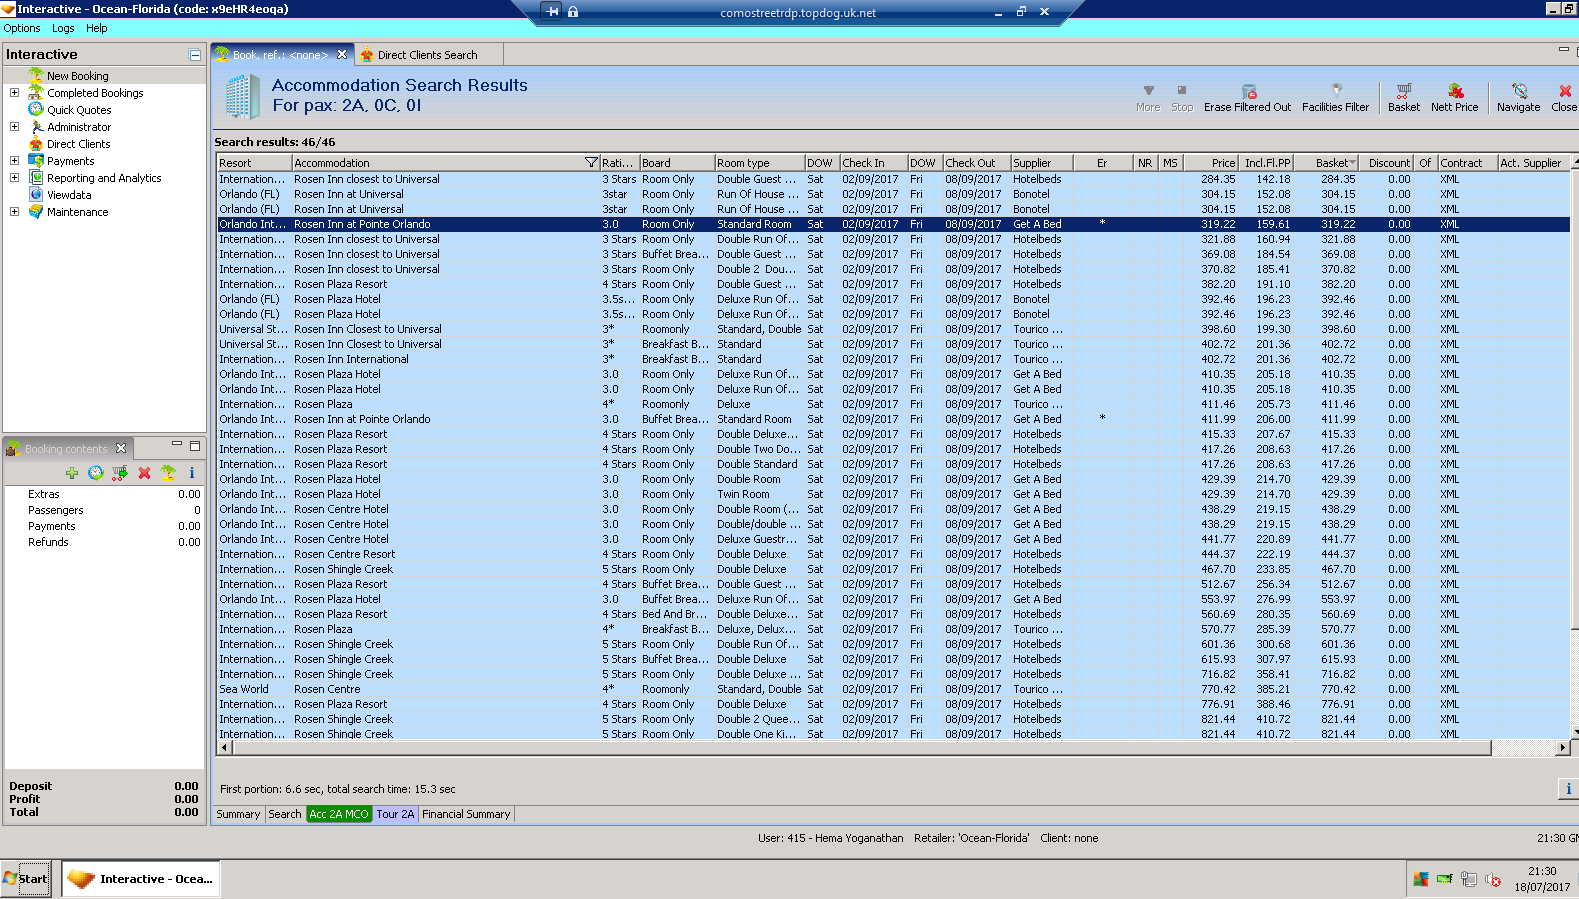This screenshot has height=899, width=1579.
Task: Click the pin icon on the remote desktop bar
Action: 552,12
